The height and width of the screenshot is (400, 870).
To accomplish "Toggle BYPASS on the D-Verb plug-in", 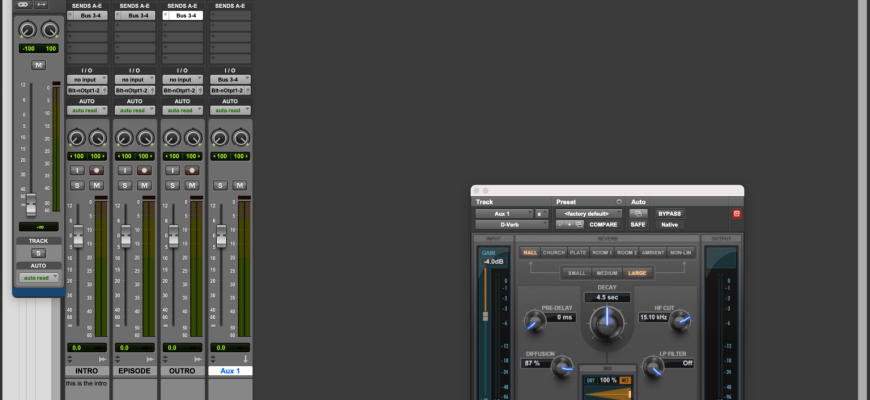I will [x=669, y=213].
